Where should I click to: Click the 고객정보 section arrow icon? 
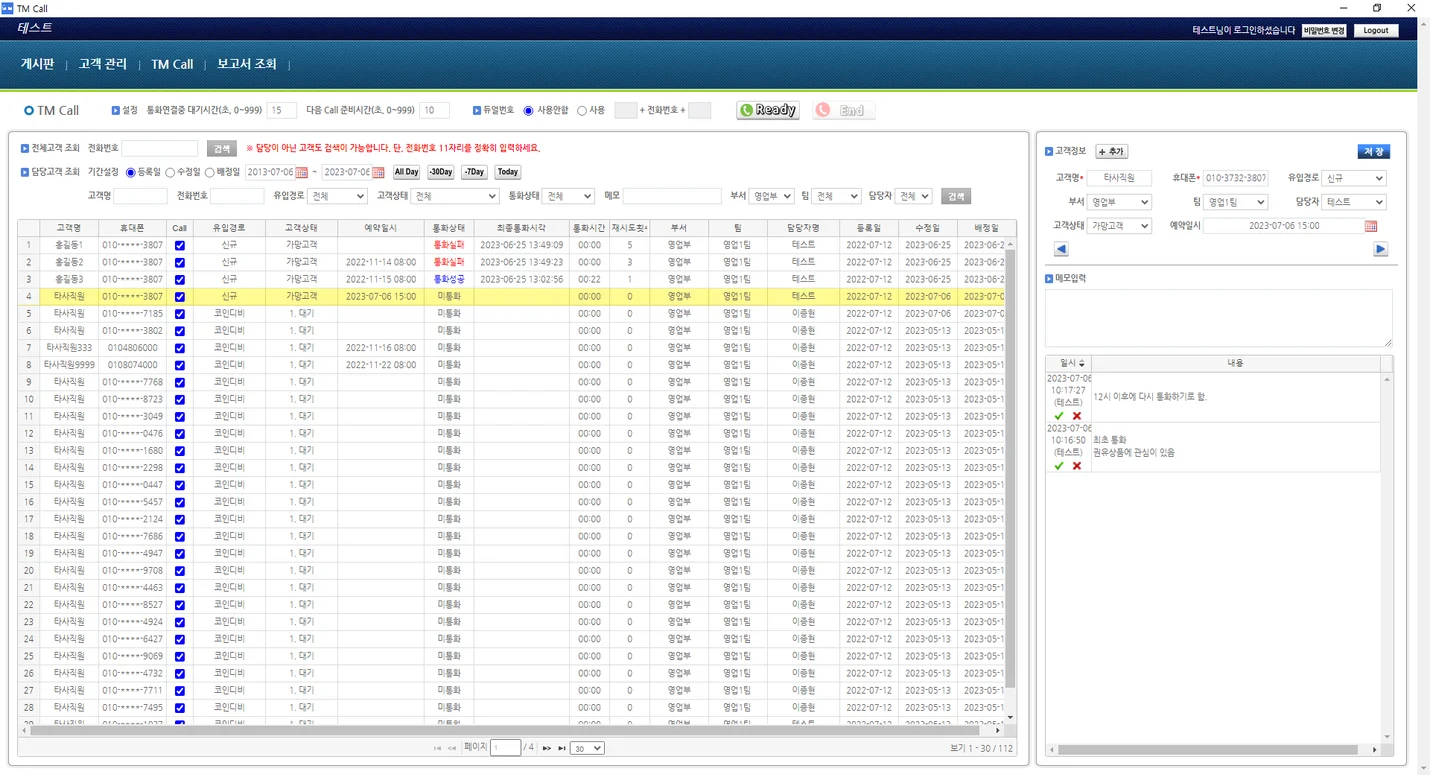(1049, 151)
